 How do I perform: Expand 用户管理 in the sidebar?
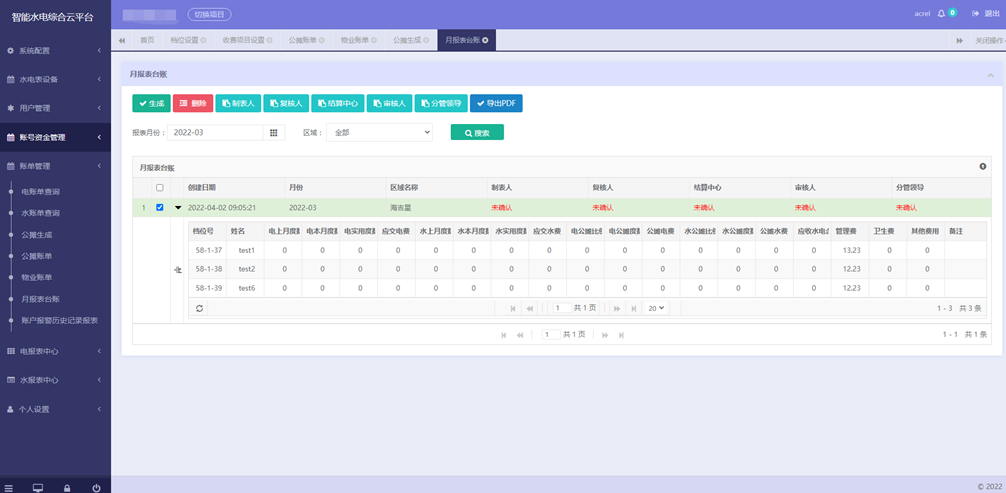tap(55, 108)
